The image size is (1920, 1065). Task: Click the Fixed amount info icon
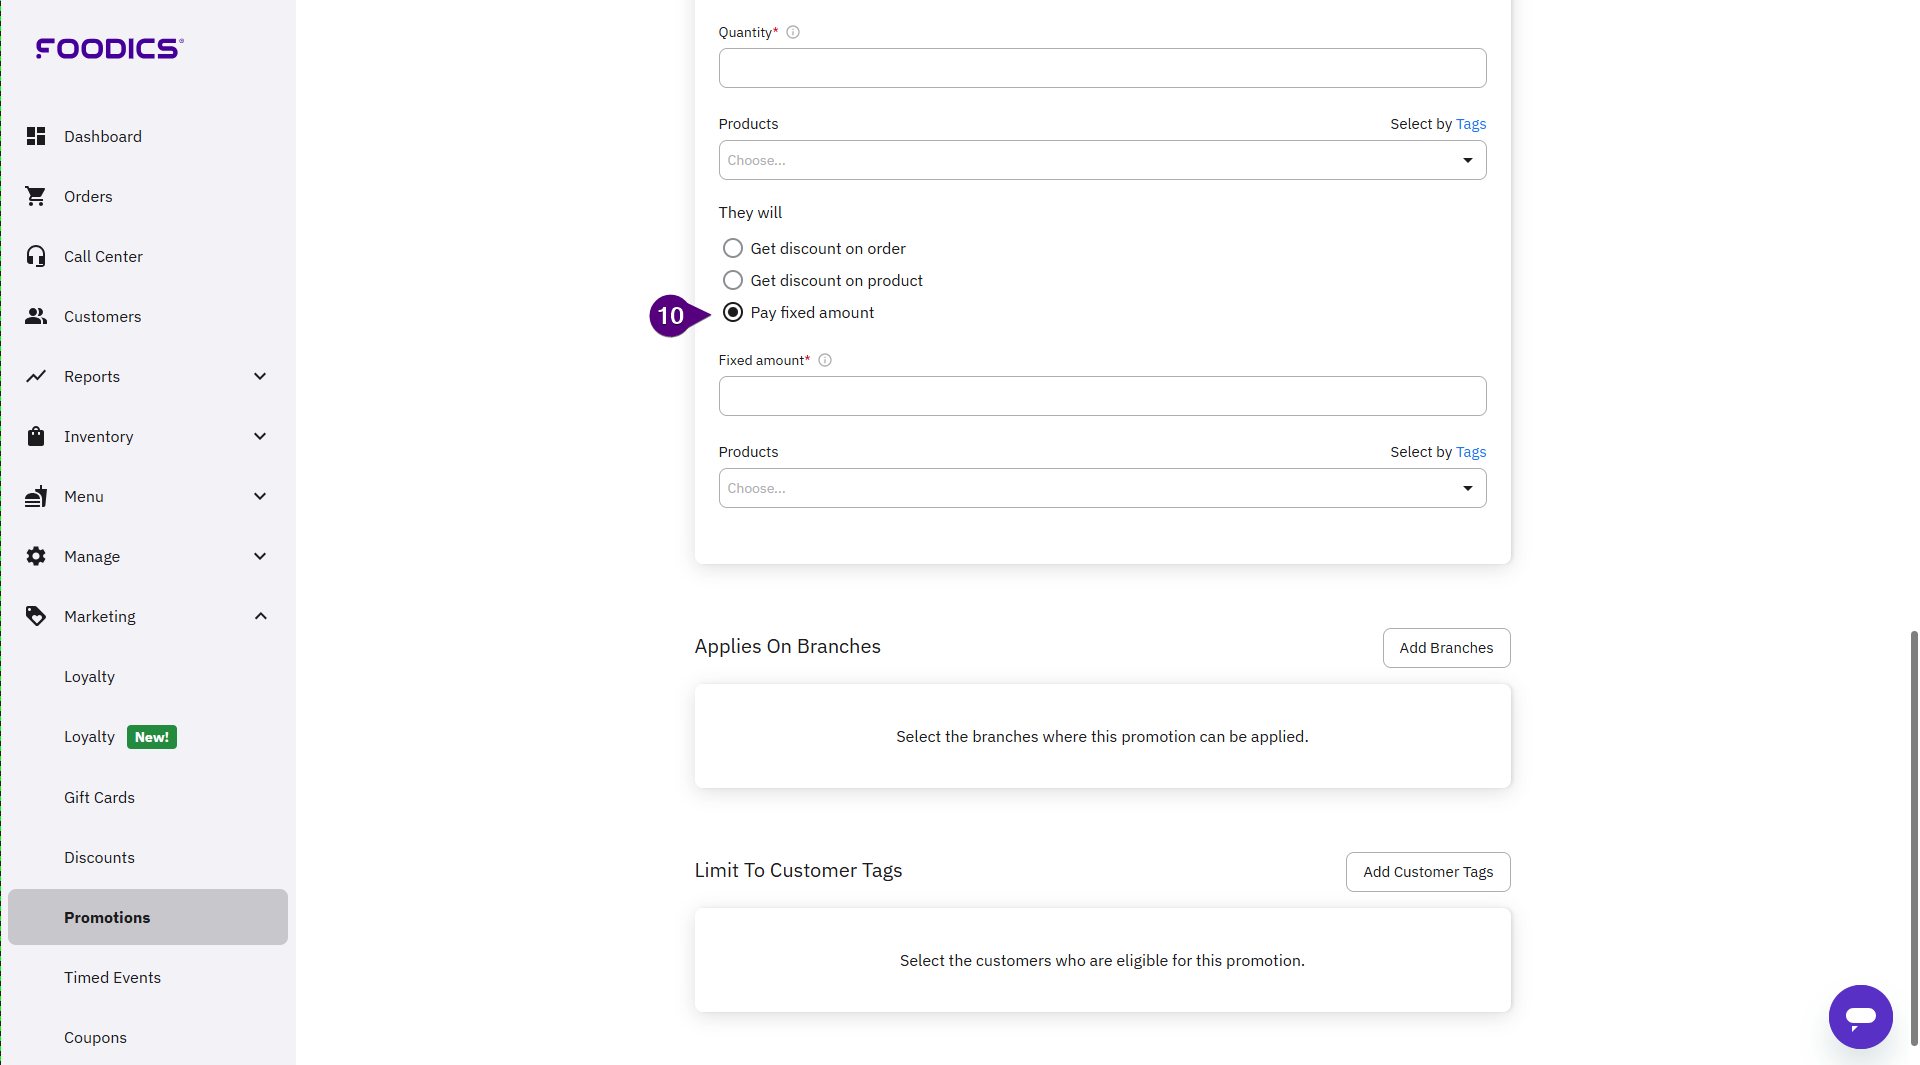[x=825, y=360]
